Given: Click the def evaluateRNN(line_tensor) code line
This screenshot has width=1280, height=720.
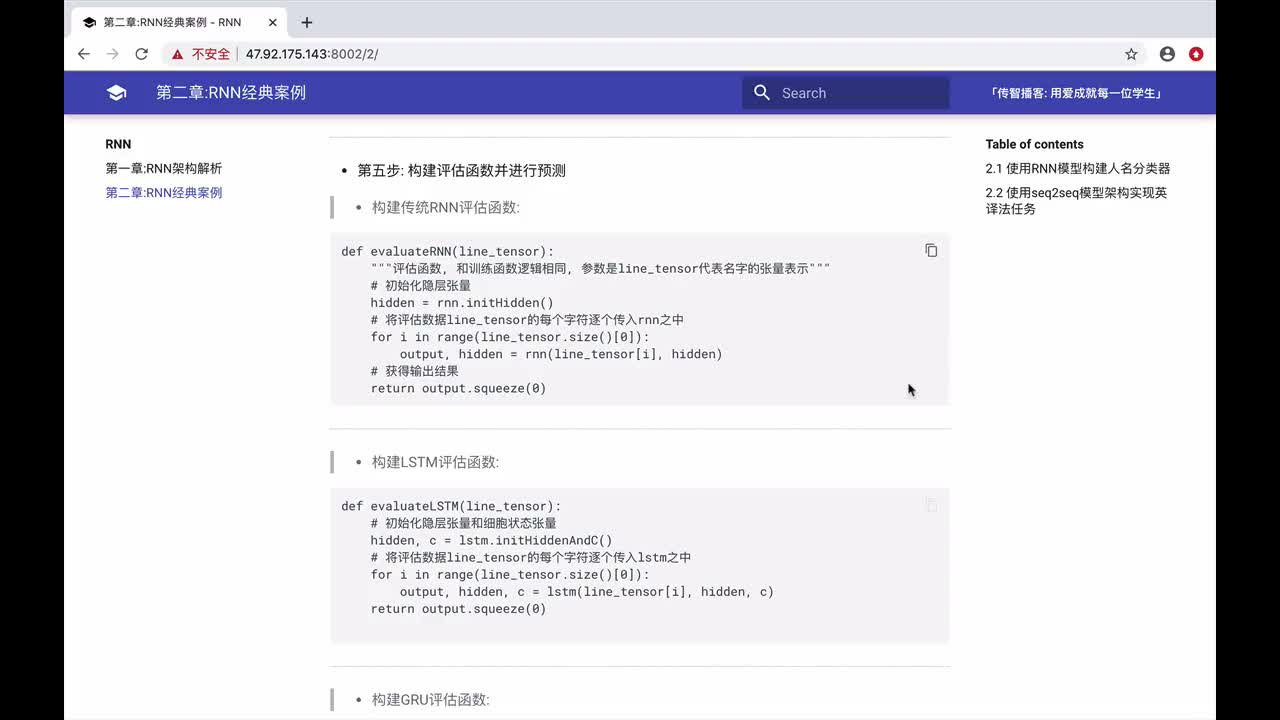Looking at the screenshot, I should coord(447,251).
